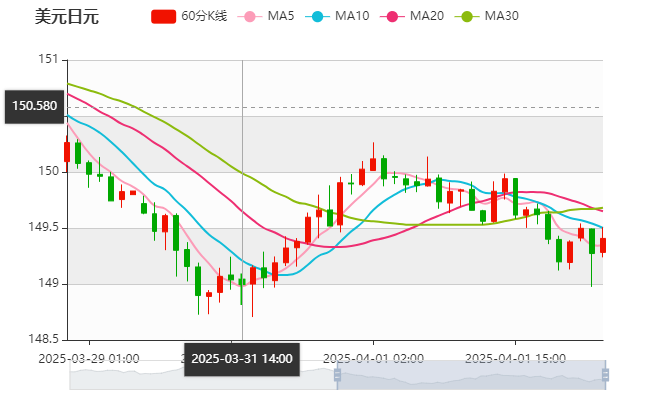The image size is (670, 400).
Task: Click the dark unselected area of zoom slider
Action: click(200, 376)
